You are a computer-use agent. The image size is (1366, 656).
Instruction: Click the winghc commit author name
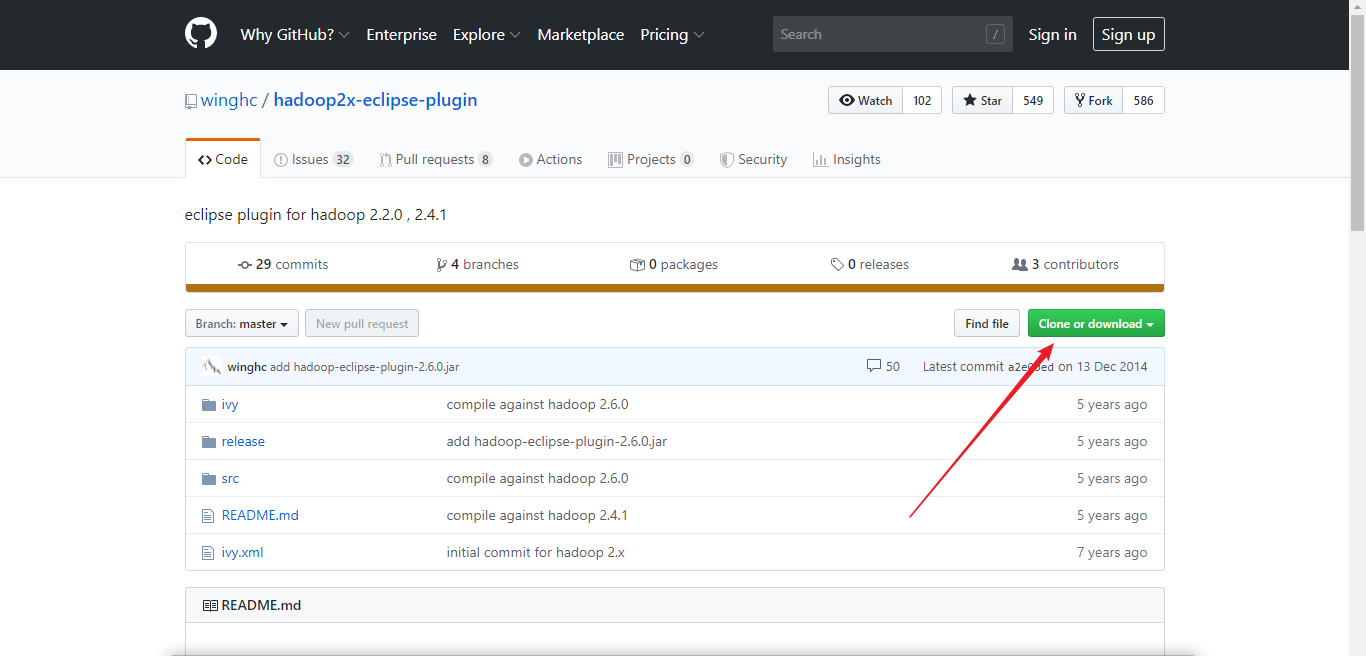(247, 367)
